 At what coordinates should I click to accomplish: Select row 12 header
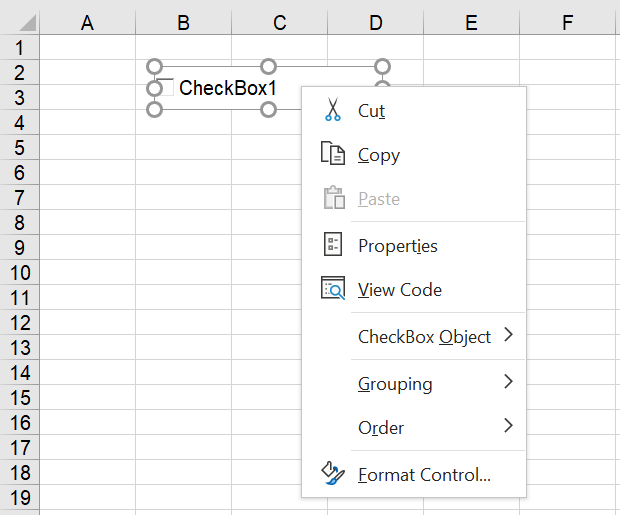[19, 322]
